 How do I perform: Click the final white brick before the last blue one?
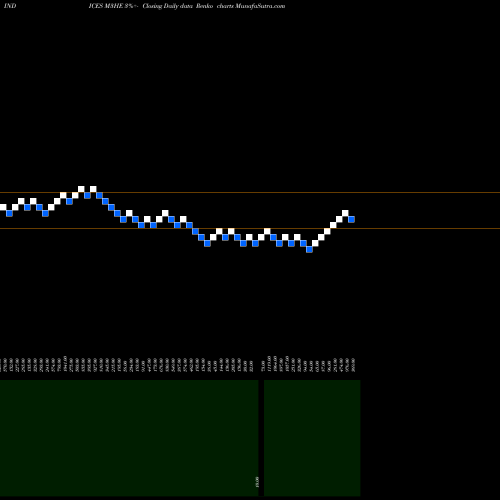[x=345, y=213]
